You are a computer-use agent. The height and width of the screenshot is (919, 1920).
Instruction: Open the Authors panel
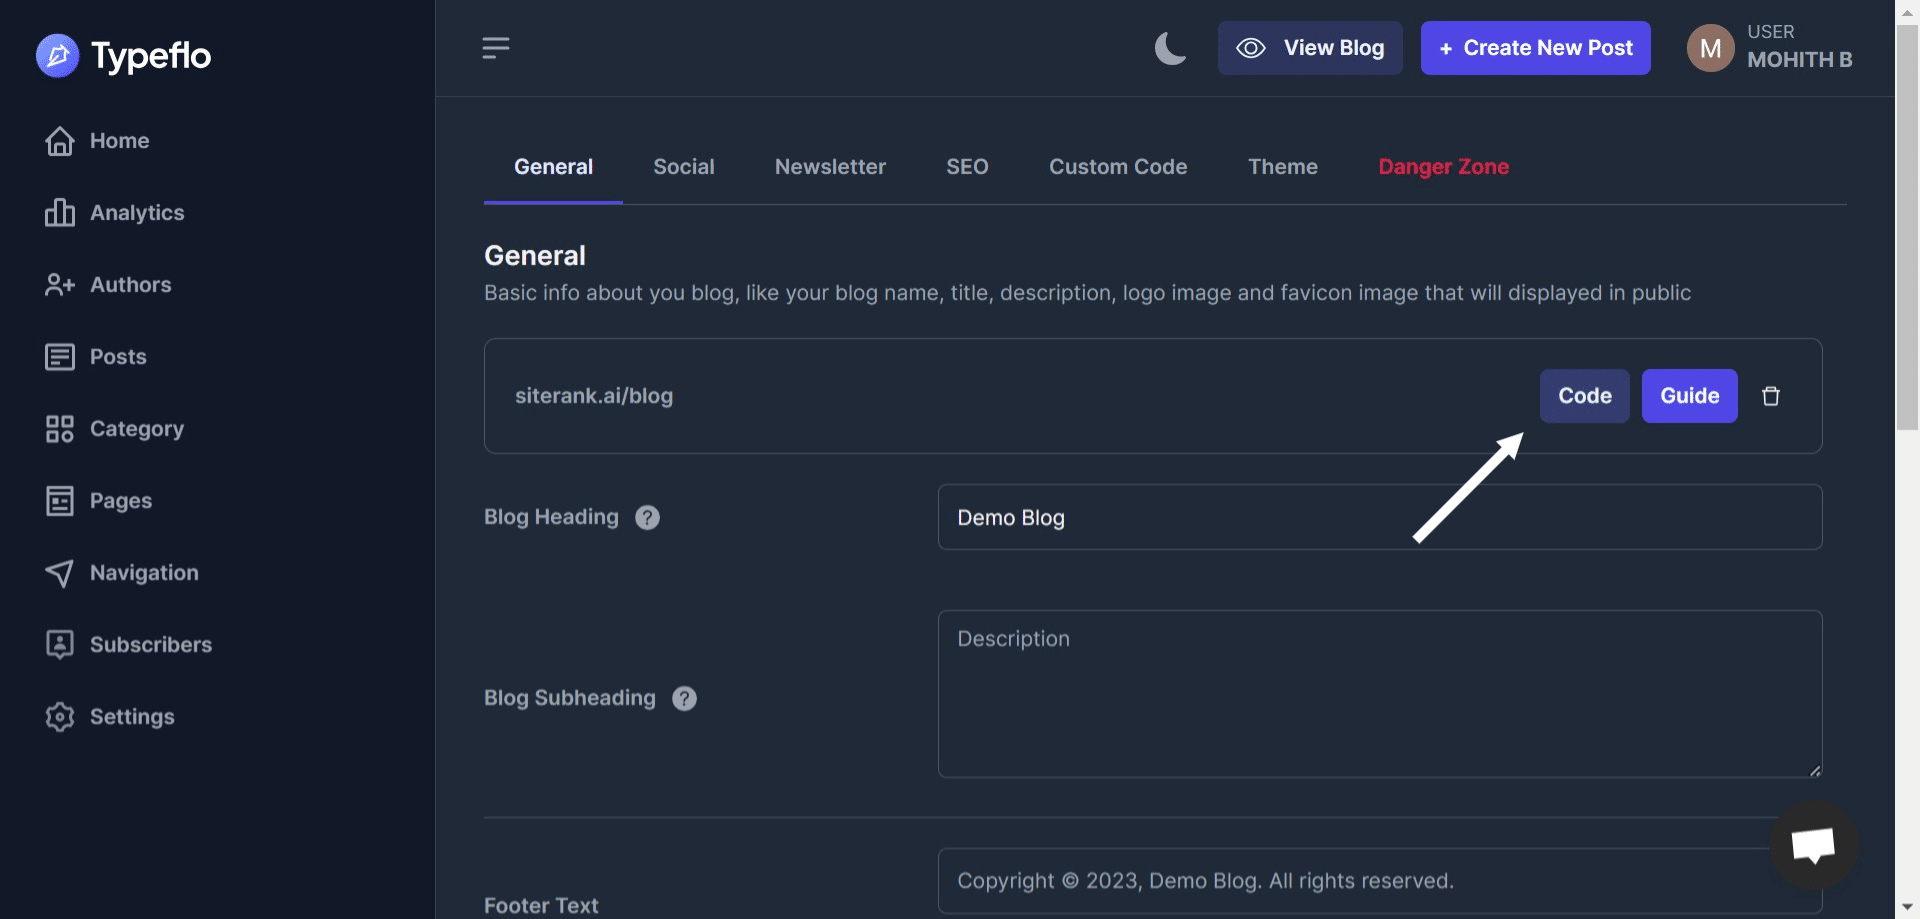(131, 284)
